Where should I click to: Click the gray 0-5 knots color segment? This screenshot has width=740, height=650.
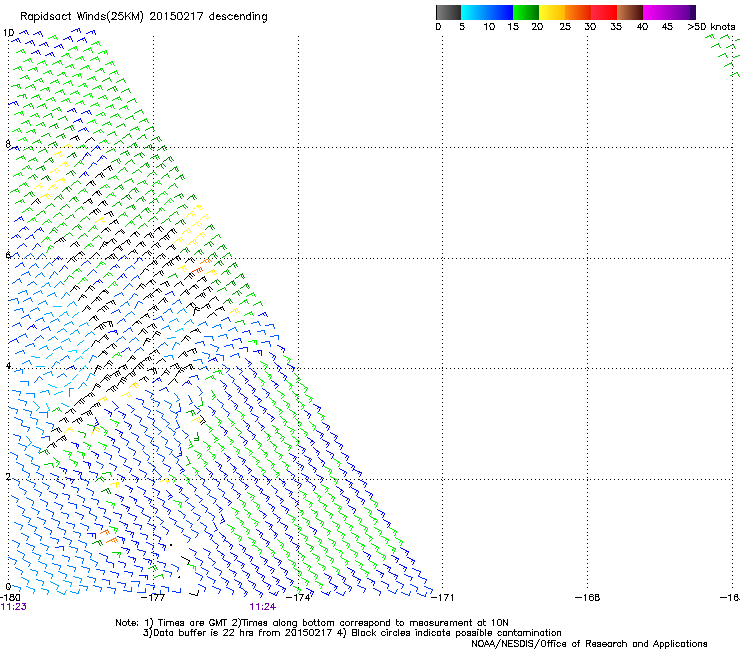click(x=448, y=12)
